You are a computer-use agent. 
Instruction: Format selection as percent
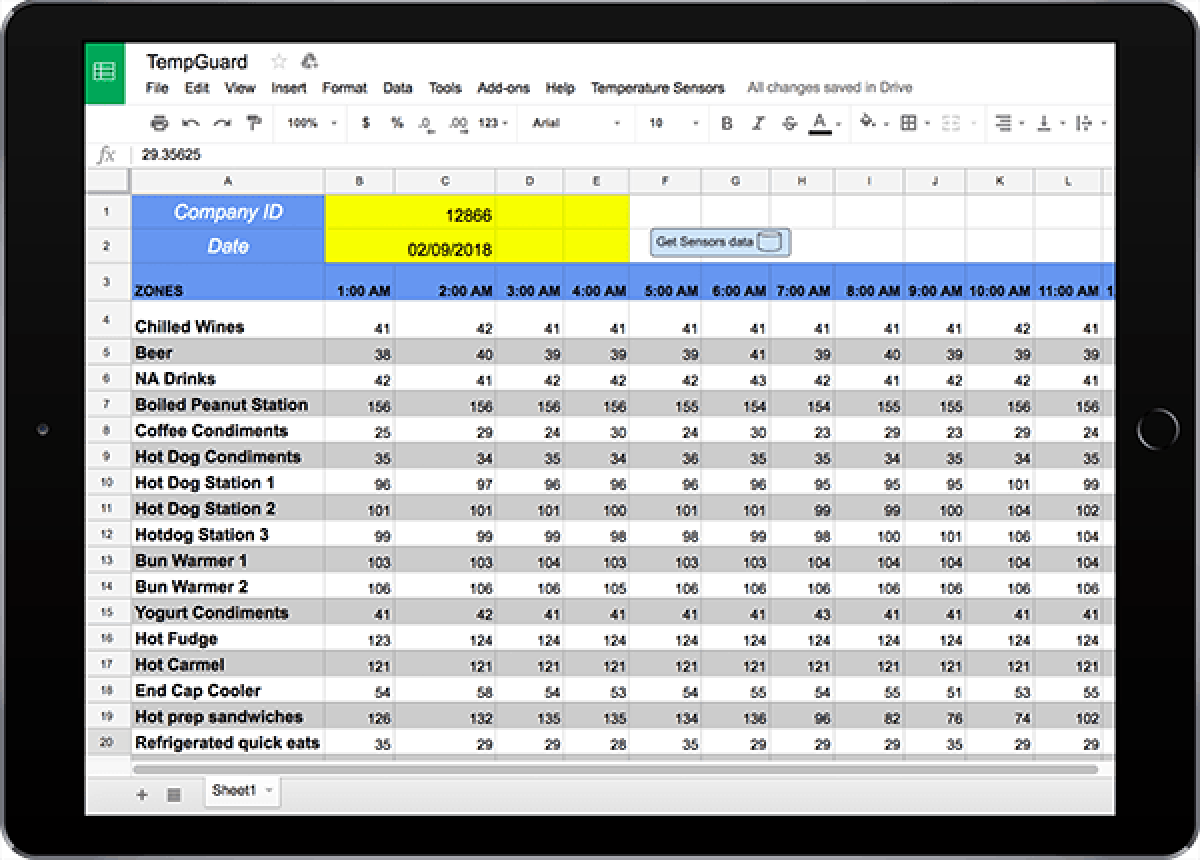[397, 122]
